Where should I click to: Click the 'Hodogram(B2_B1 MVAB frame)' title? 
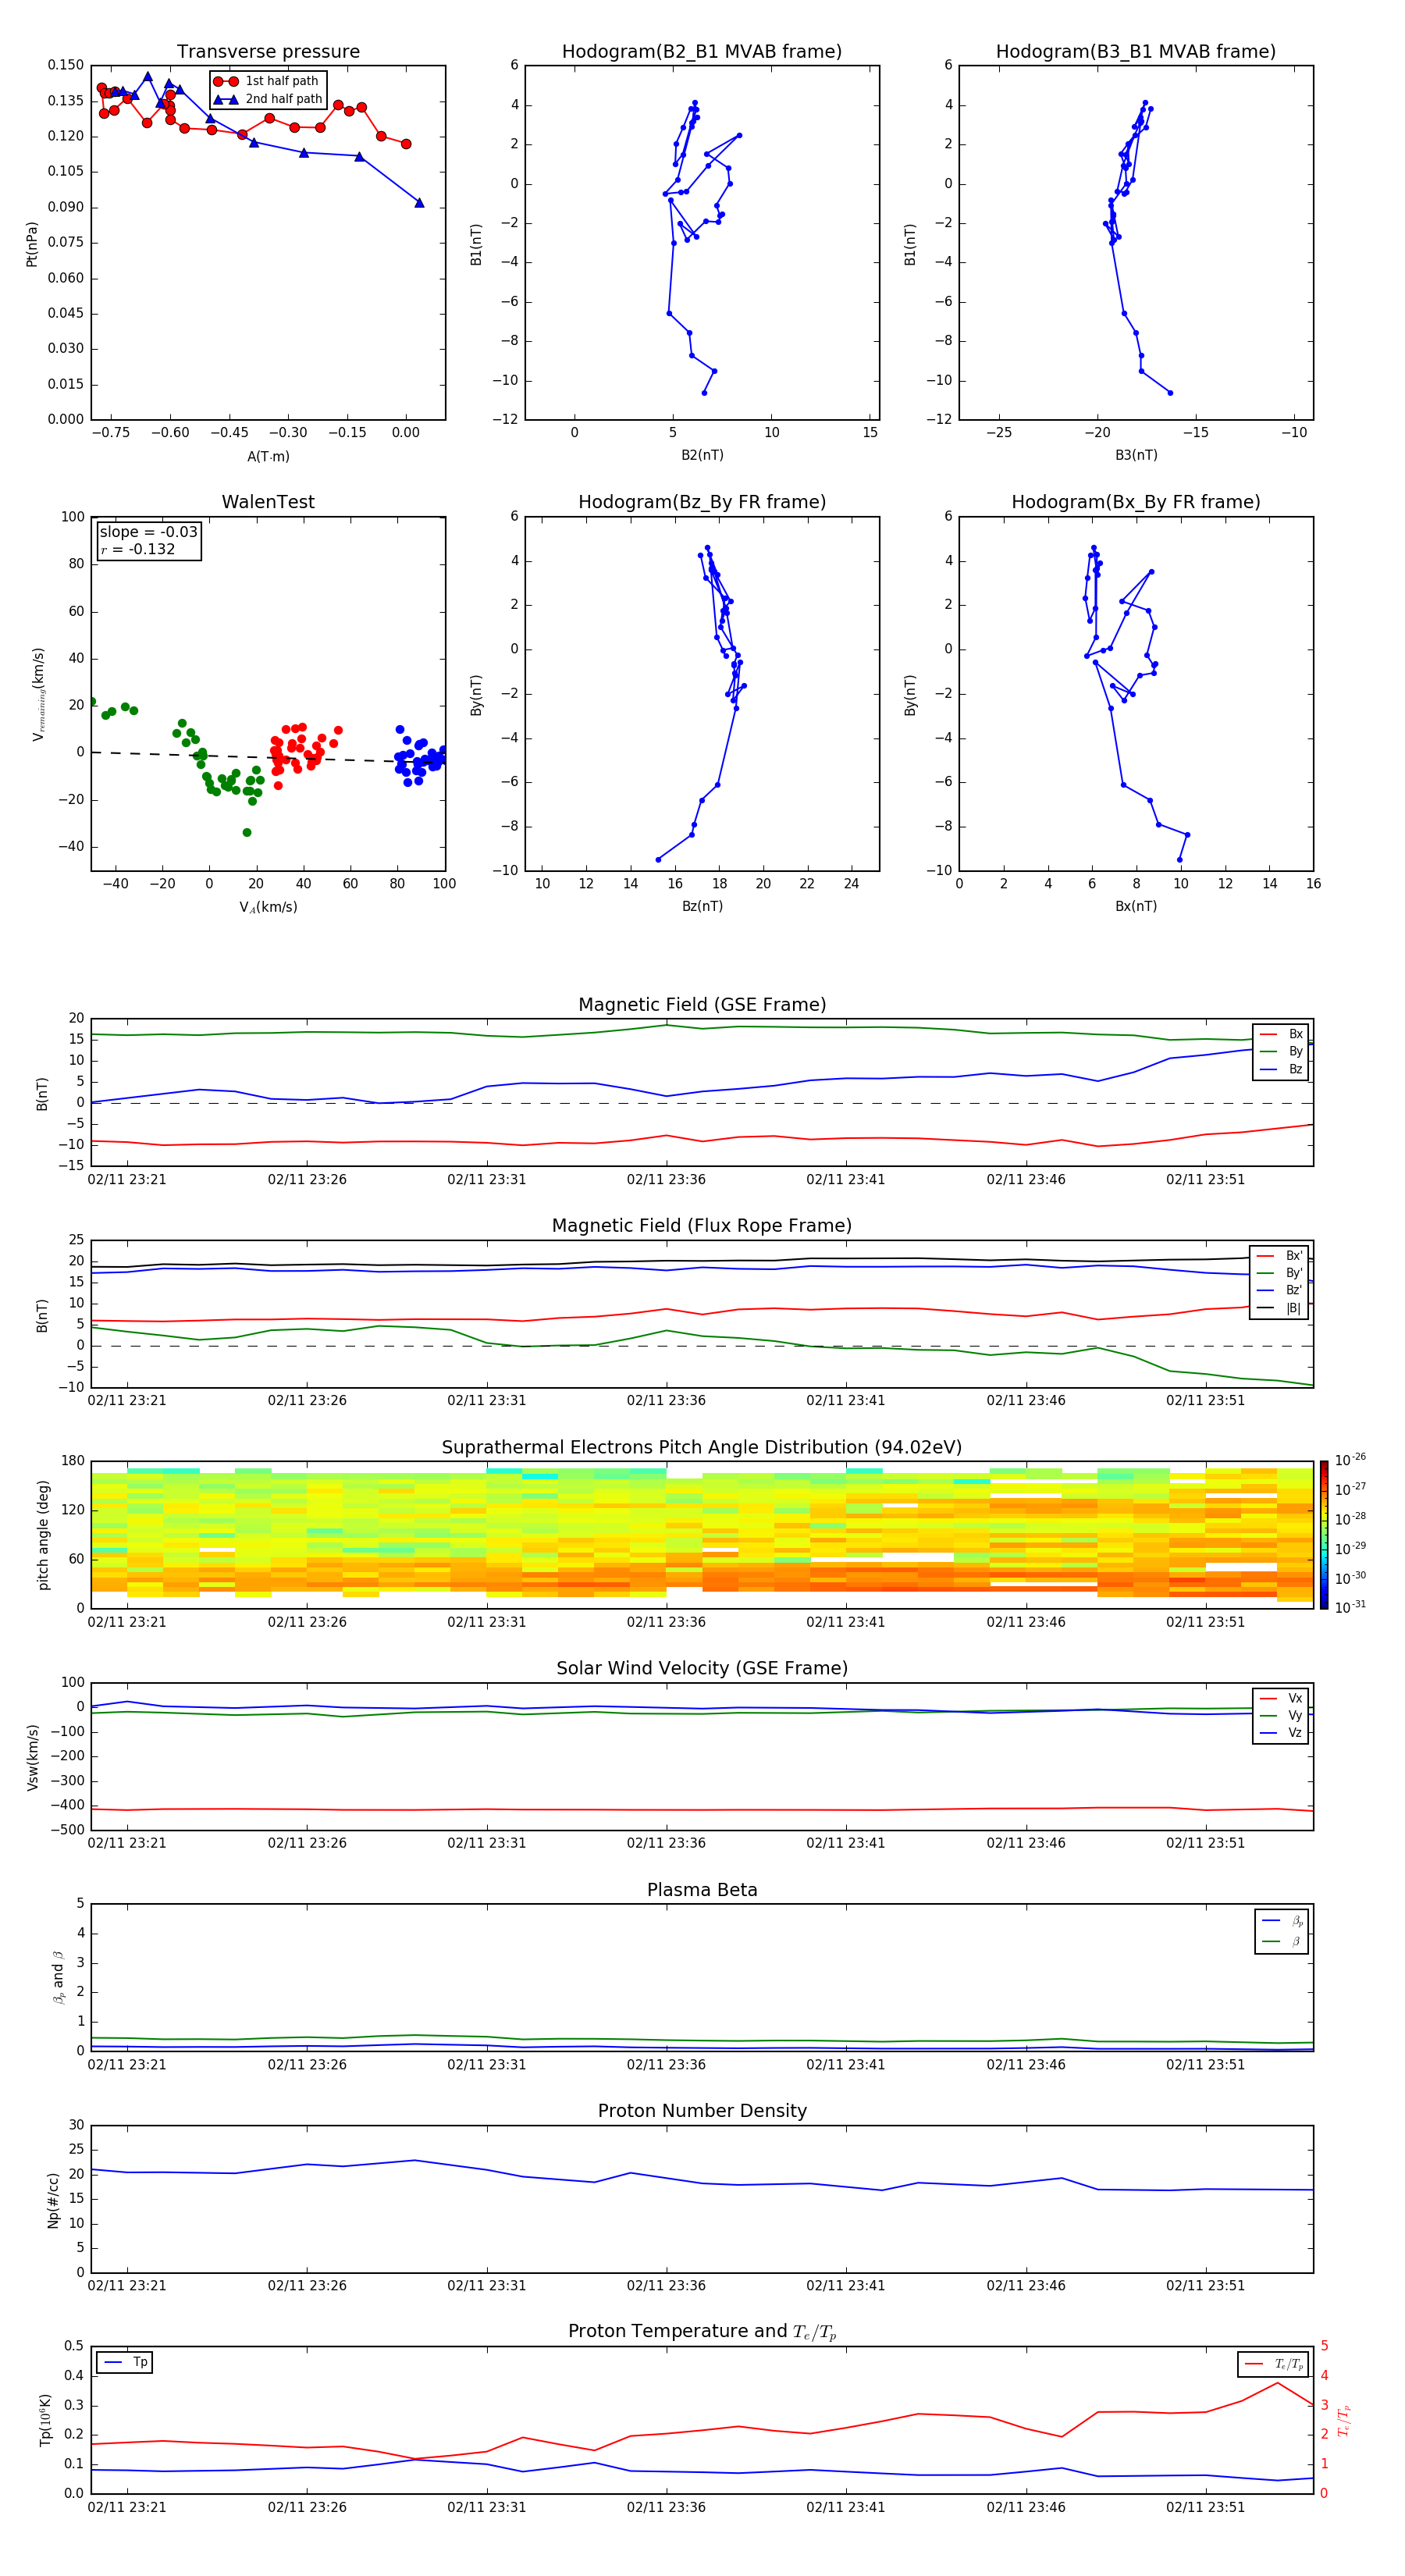[702, 52]
